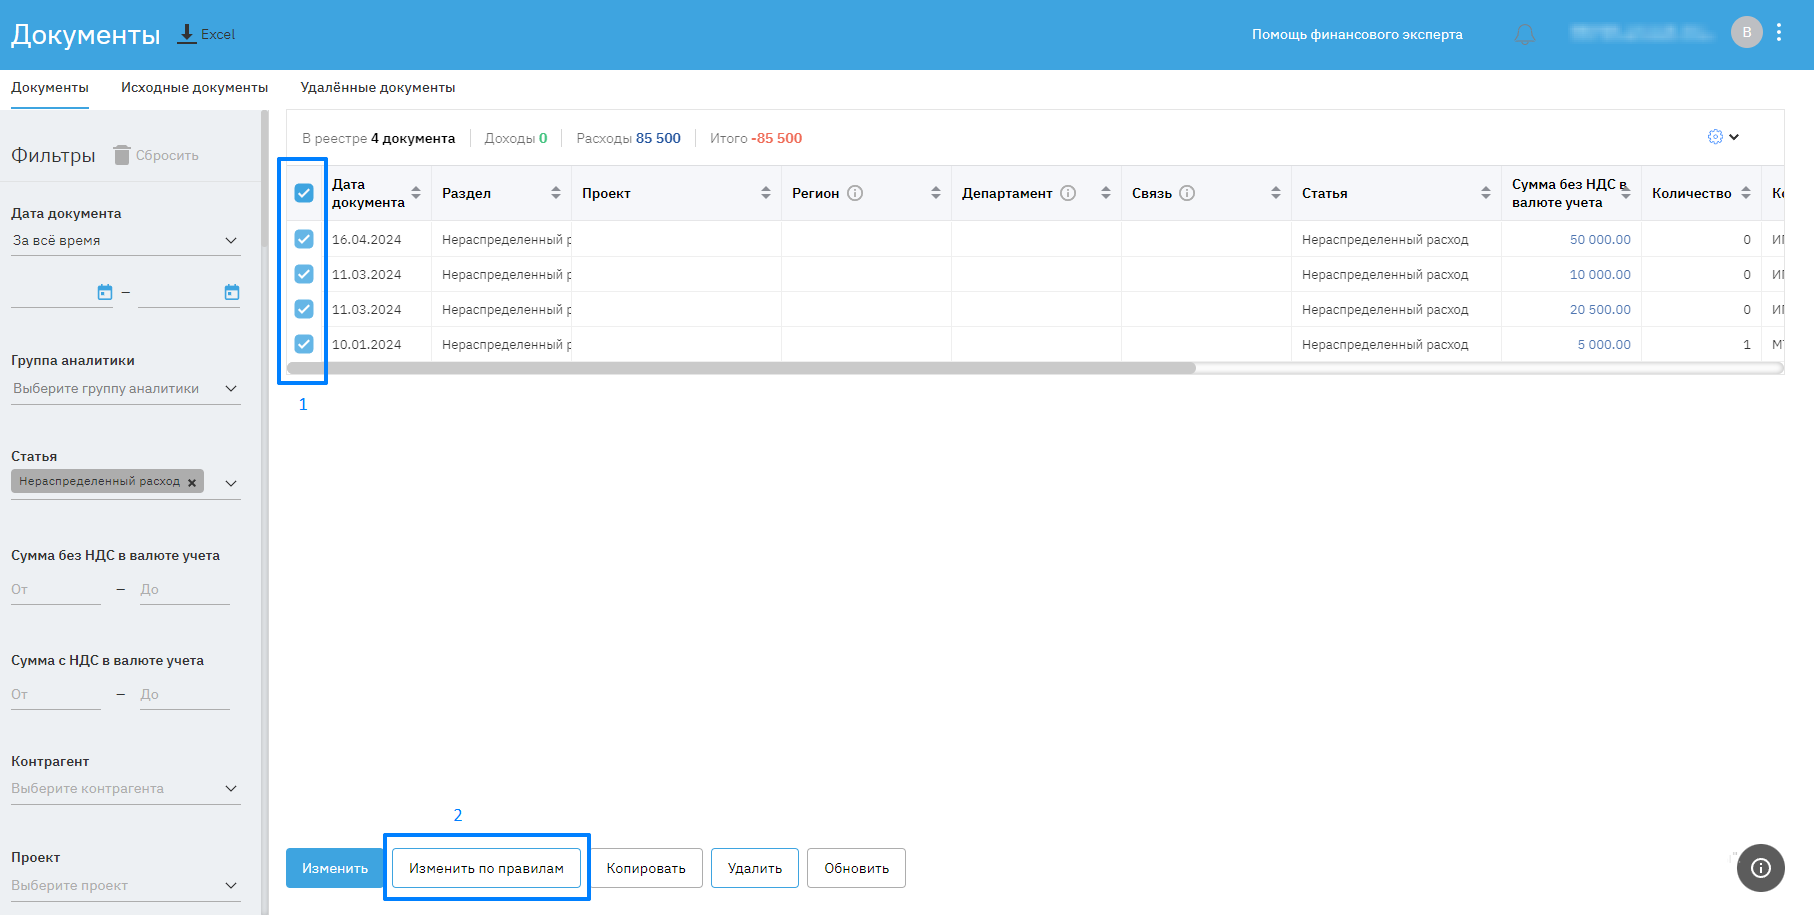Click the table's horizontal scrollbar
Screen dimensions: 1814x915
coord(740,368)
